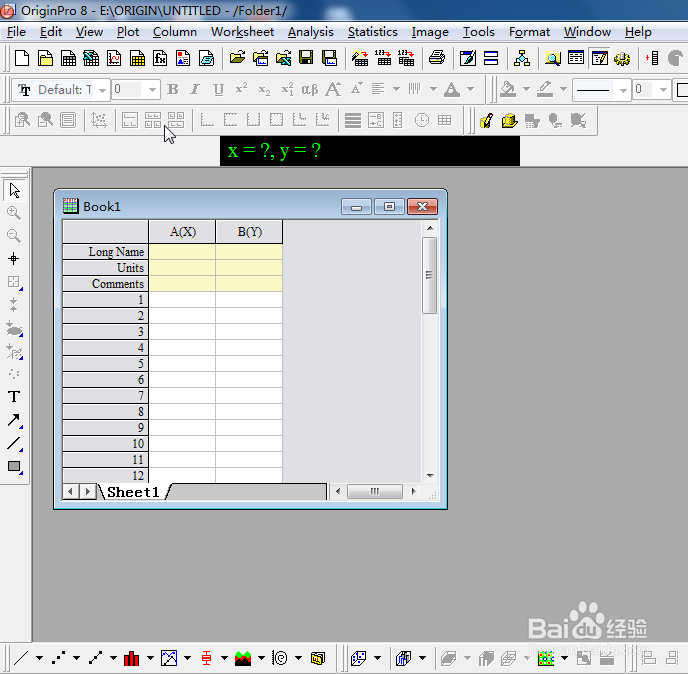Expand the Column chart type arrow
688x674 pixels.
(x=150, y=658)
